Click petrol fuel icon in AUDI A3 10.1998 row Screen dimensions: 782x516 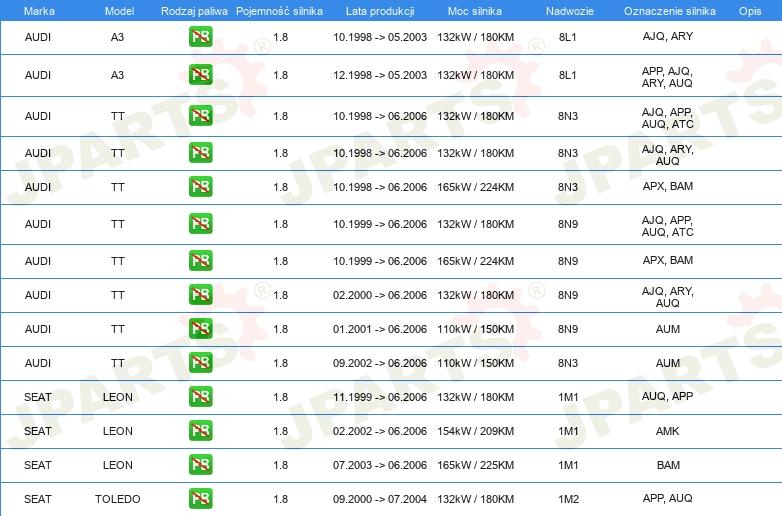tap(200, 37)
